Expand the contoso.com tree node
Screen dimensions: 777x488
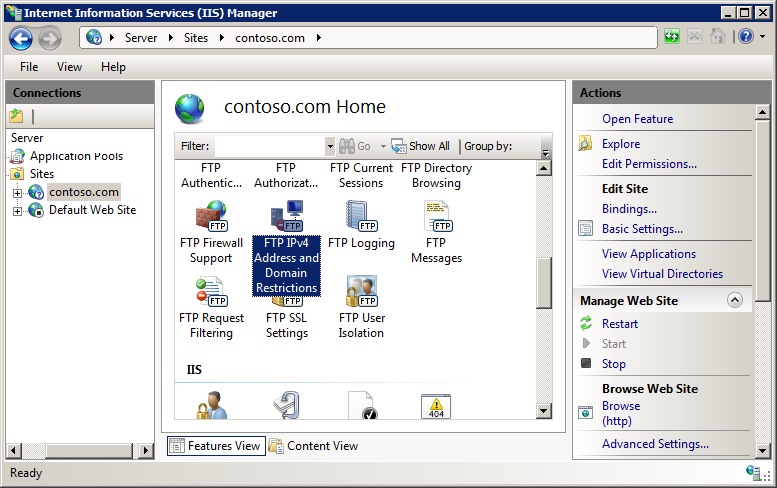pos(17,193)
